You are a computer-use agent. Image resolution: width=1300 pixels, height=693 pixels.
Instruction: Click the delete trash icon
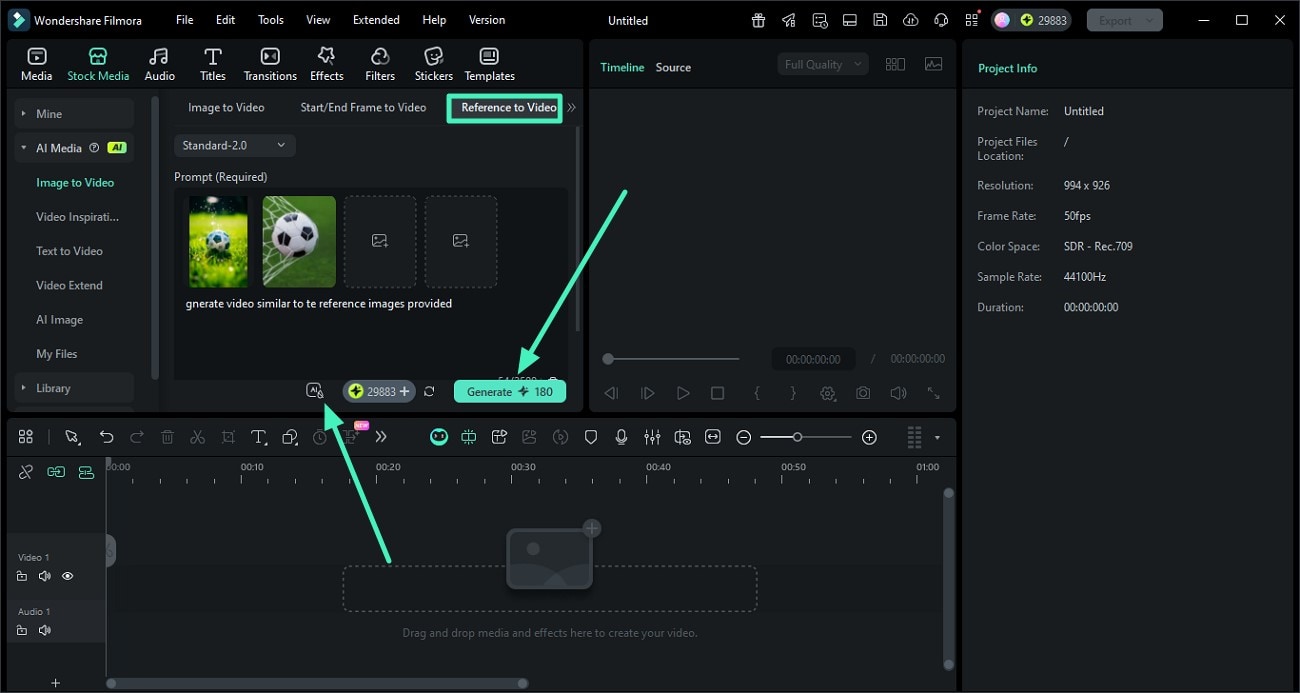coord(167,437)
